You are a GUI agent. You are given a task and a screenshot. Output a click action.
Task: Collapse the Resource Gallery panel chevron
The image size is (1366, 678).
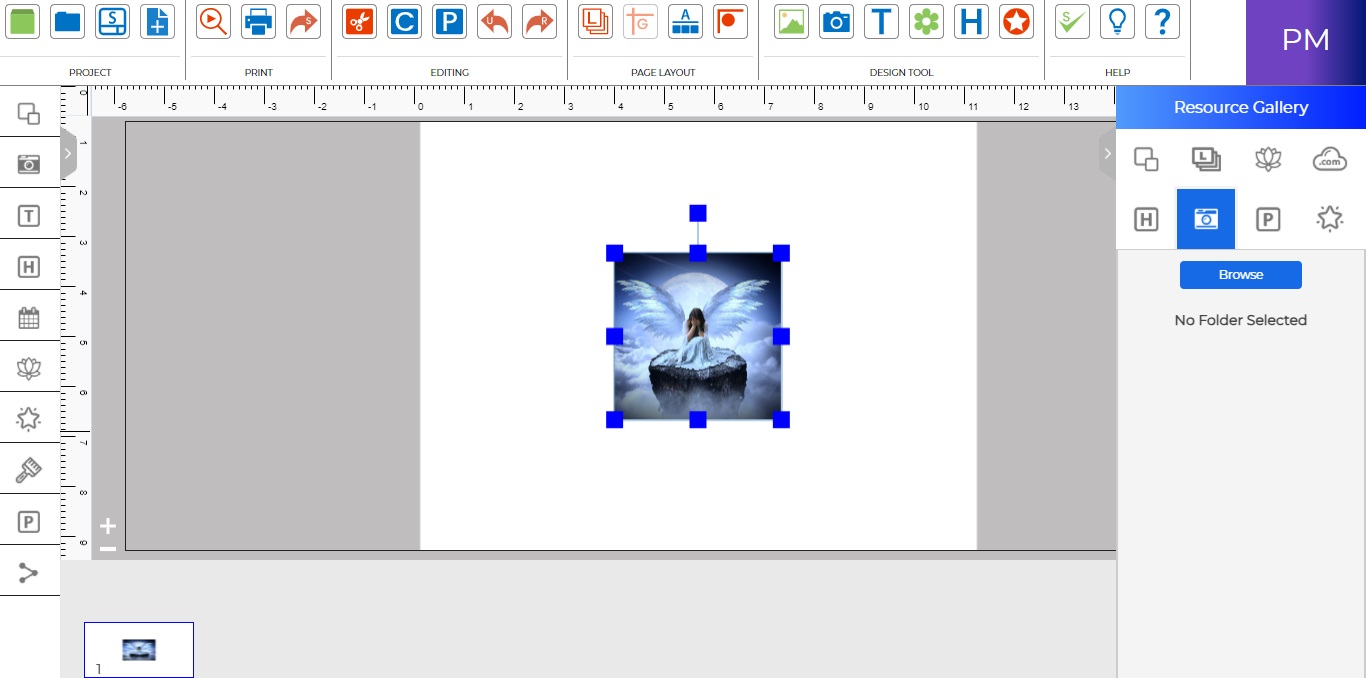[x=1107, y=154]
